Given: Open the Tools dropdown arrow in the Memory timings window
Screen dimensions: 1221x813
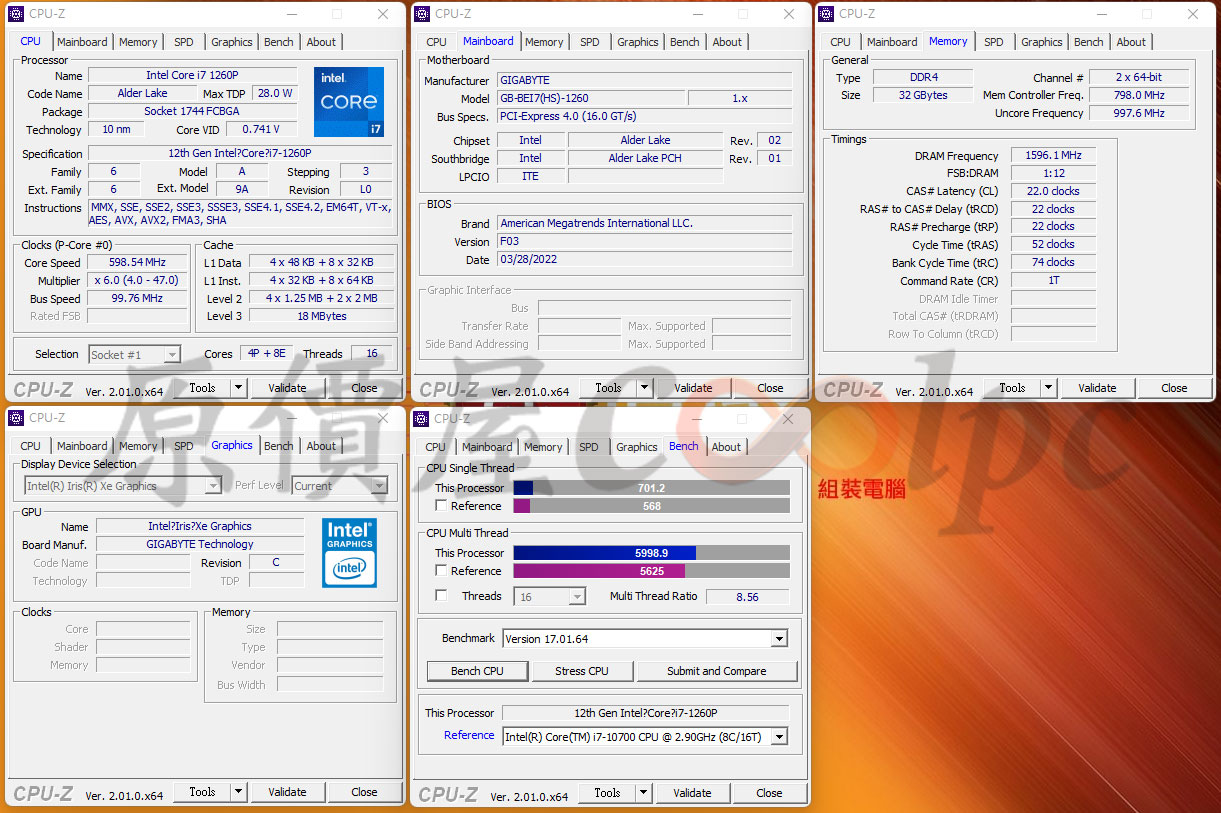Looking at the screenshot, I should (x=1049, y=388).
